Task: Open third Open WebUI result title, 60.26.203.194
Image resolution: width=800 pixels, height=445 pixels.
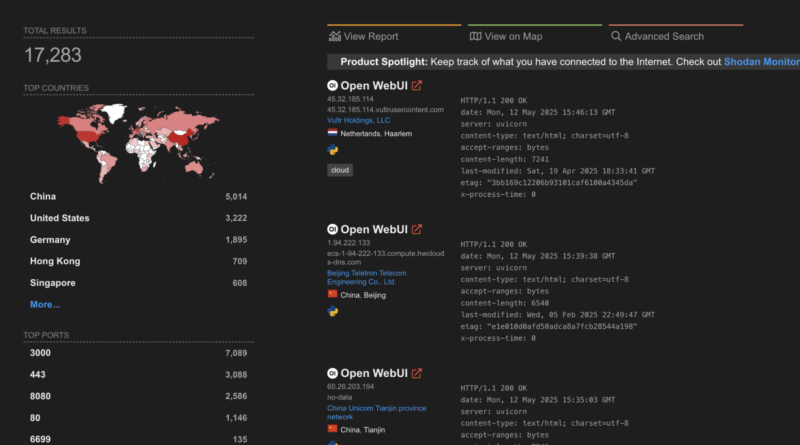Action: [x=374, y=374]
